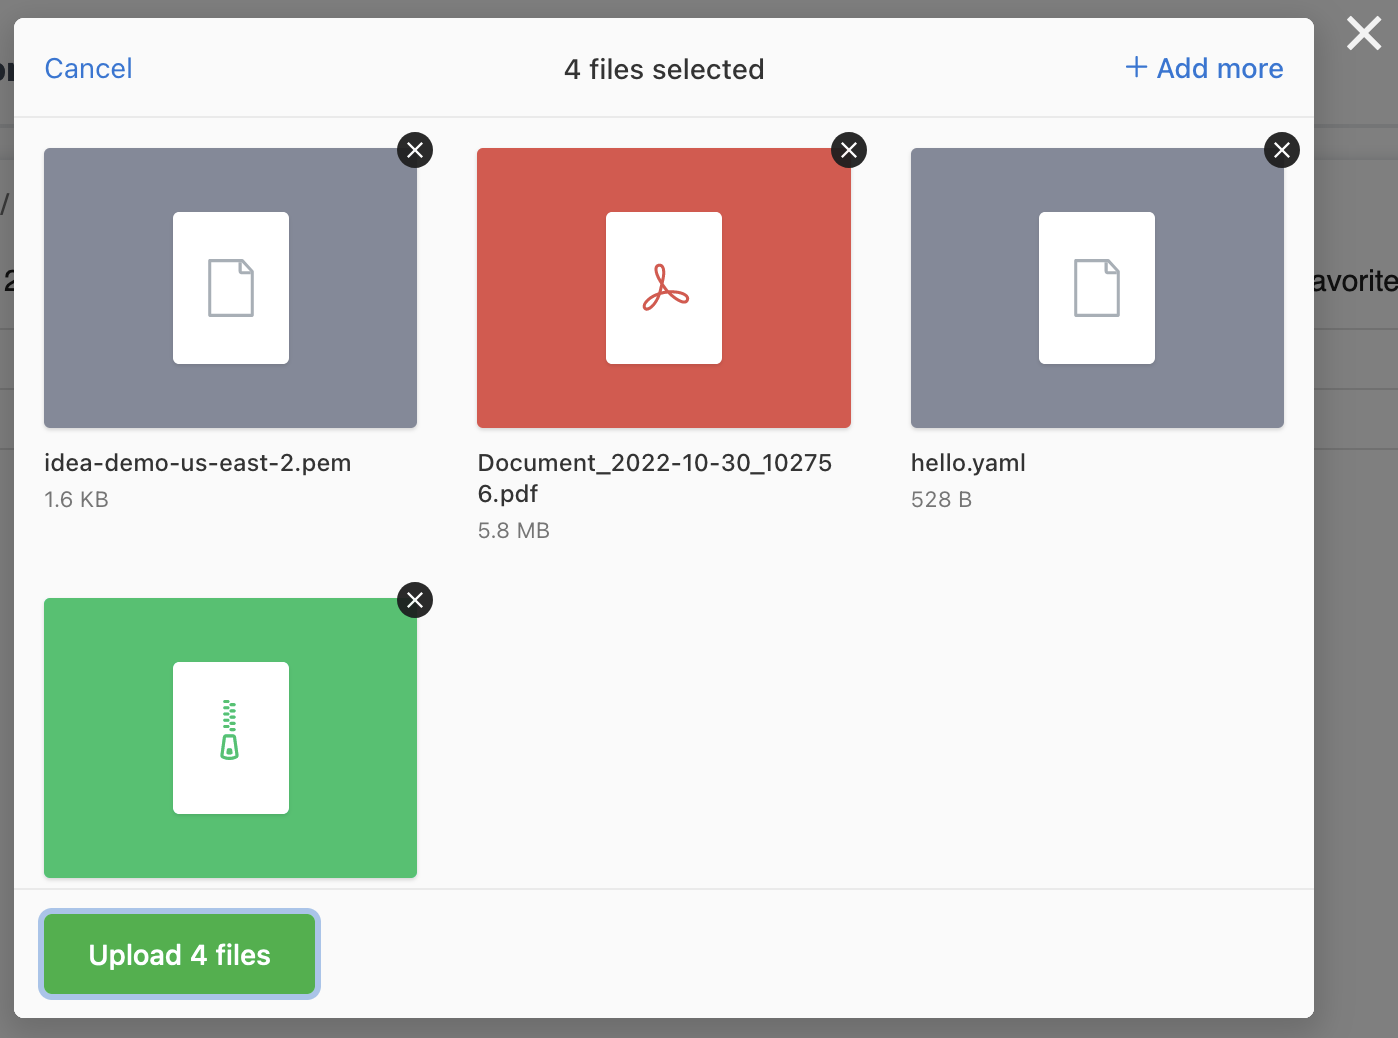Cancel the file upload
1398x1038 pixels.
click(x=88, y=68)
